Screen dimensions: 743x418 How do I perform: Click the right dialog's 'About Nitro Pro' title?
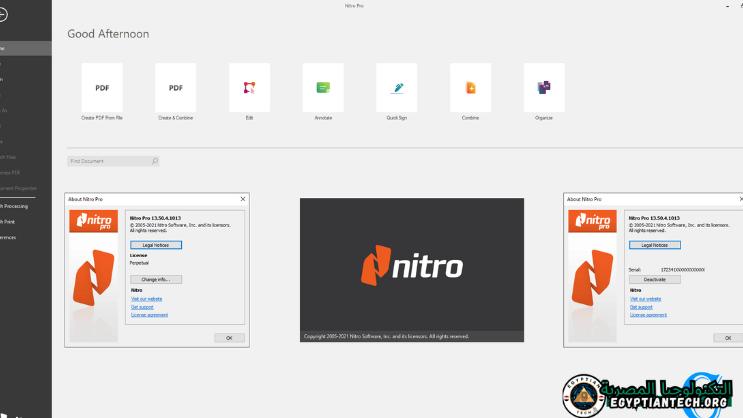point(584,199)
